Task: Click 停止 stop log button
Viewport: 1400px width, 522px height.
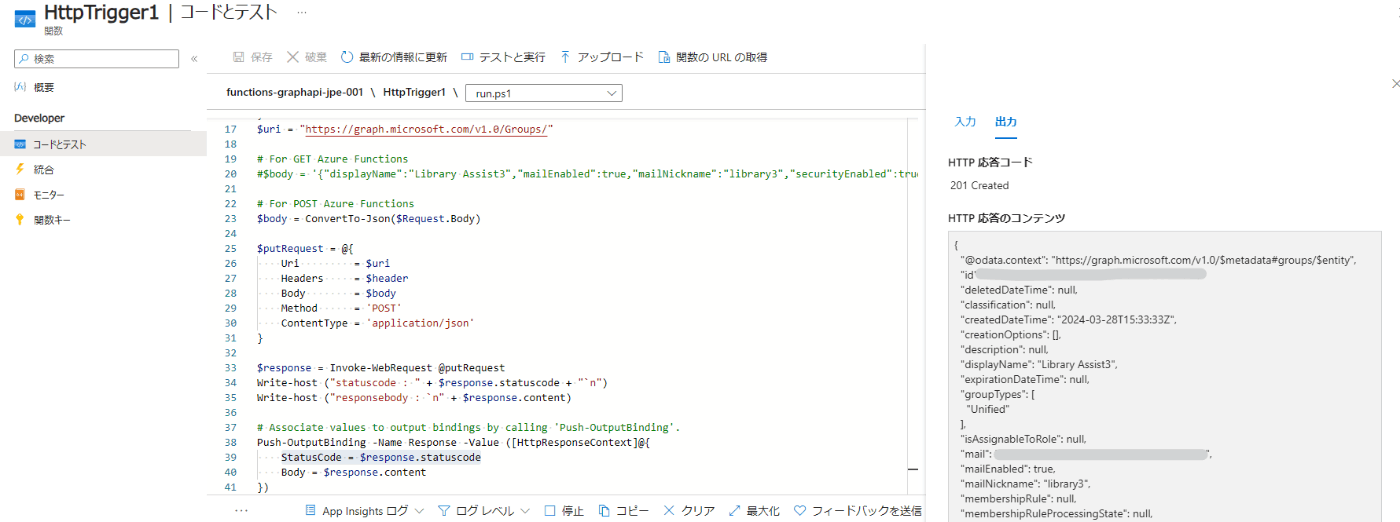Action: click(564, 510)
